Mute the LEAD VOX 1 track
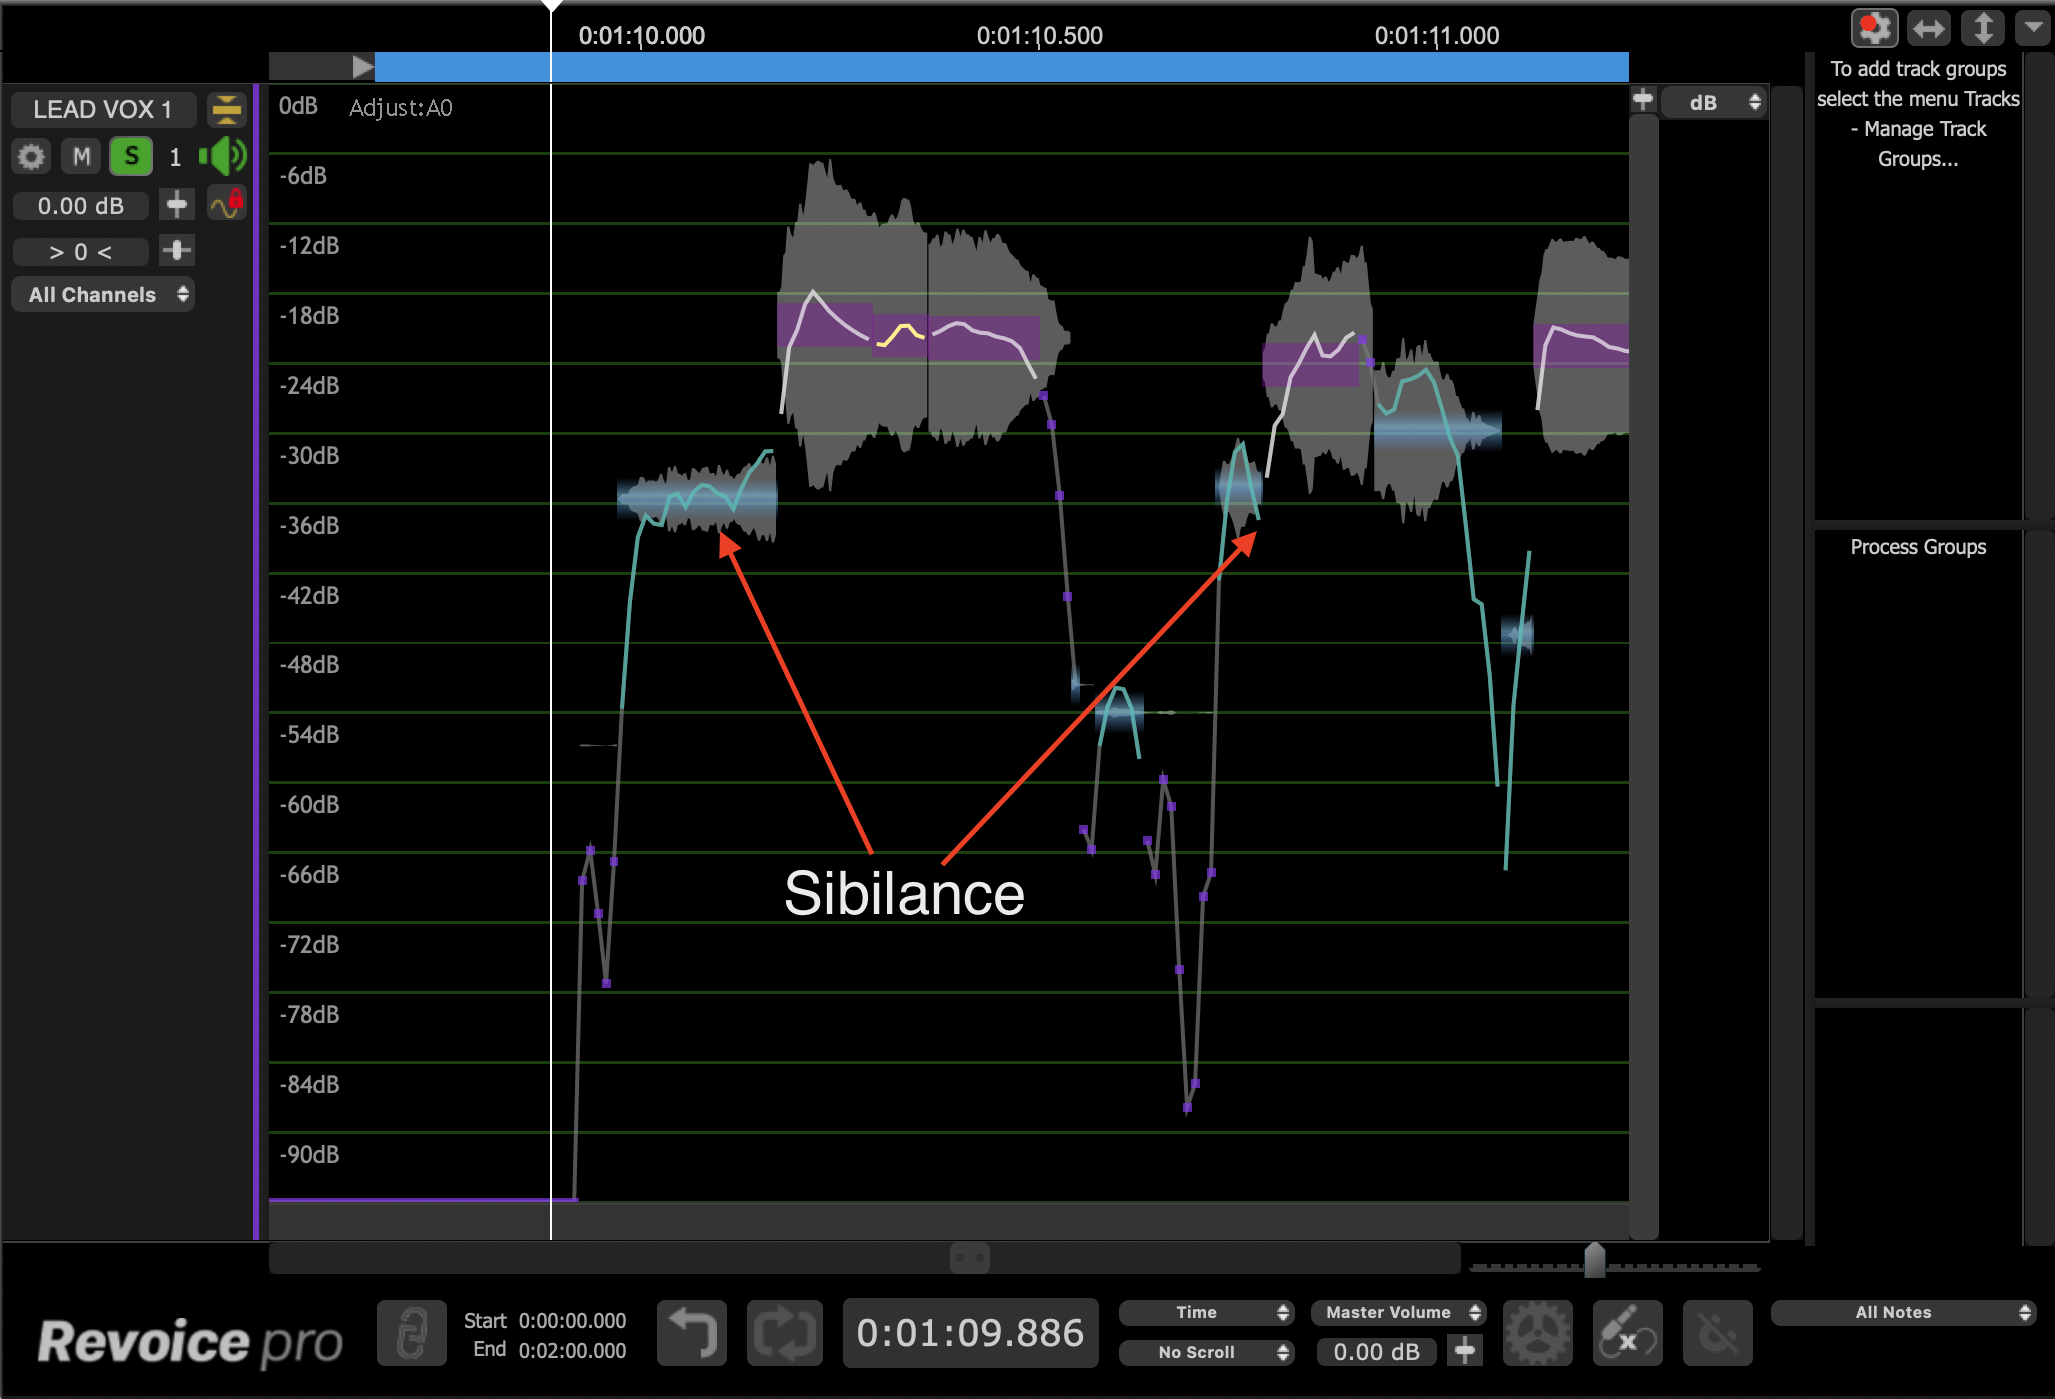2055x1399 pixels. click(x=81, y=157)
